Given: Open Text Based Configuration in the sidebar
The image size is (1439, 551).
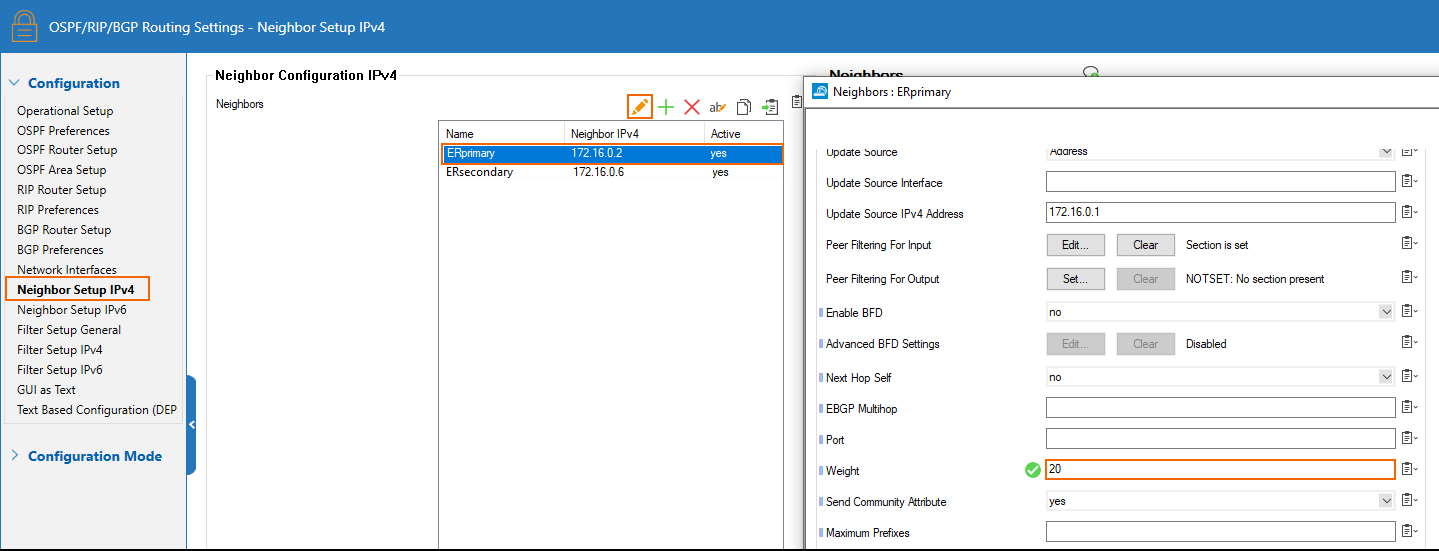Looking at the screenshot, I should tap(97, 410).
